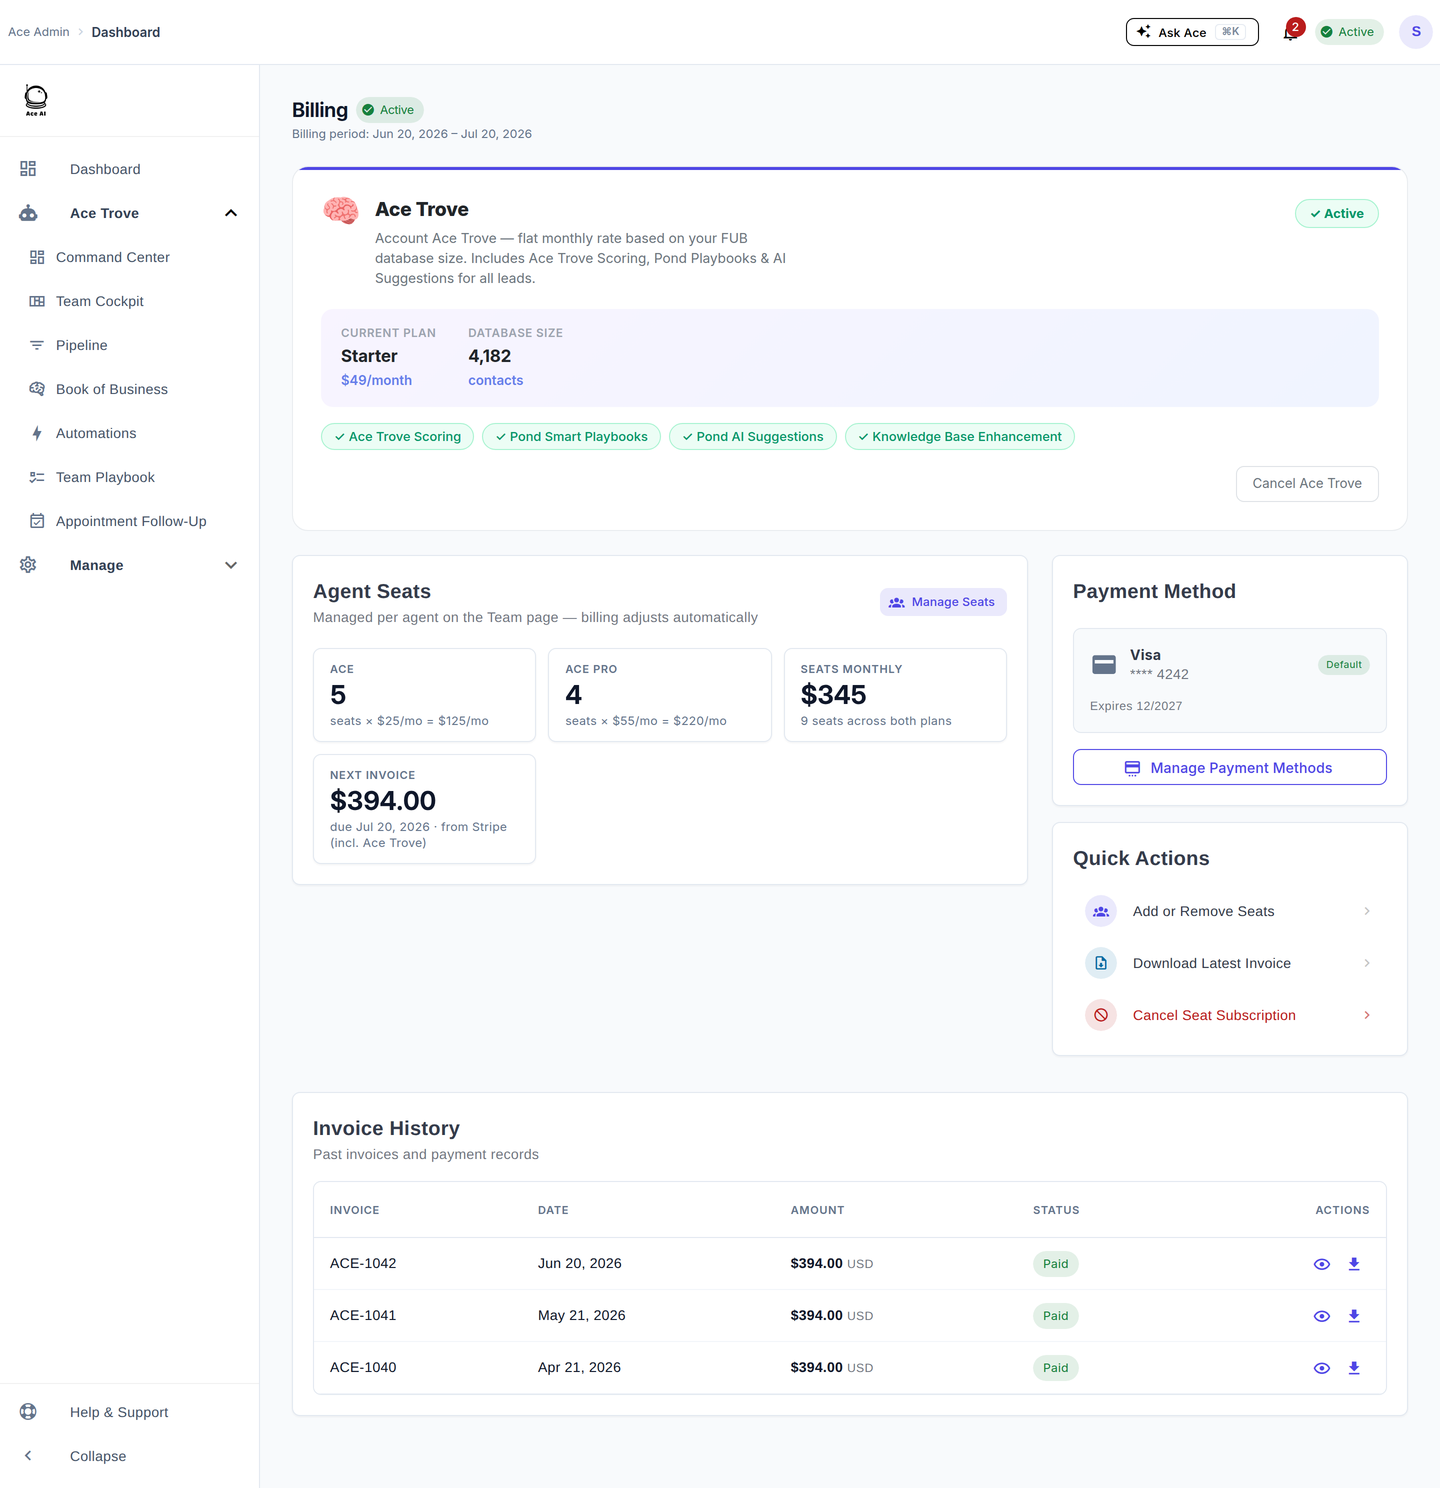1440x1488 pixels.
Task: Click the Manage gear icon
Action: click(x=28, y=565)
